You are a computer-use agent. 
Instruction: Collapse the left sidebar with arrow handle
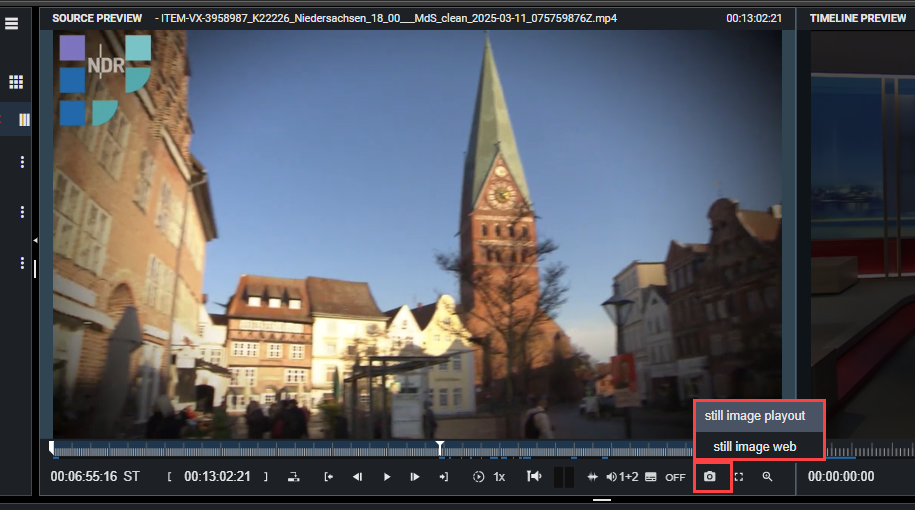(x=36, y=240)
